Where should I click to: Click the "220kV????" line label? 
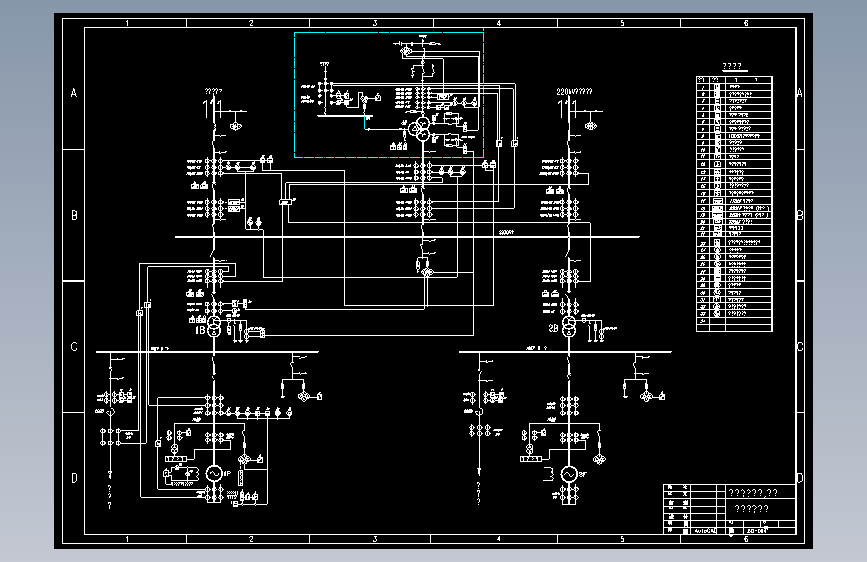point(574,91)
